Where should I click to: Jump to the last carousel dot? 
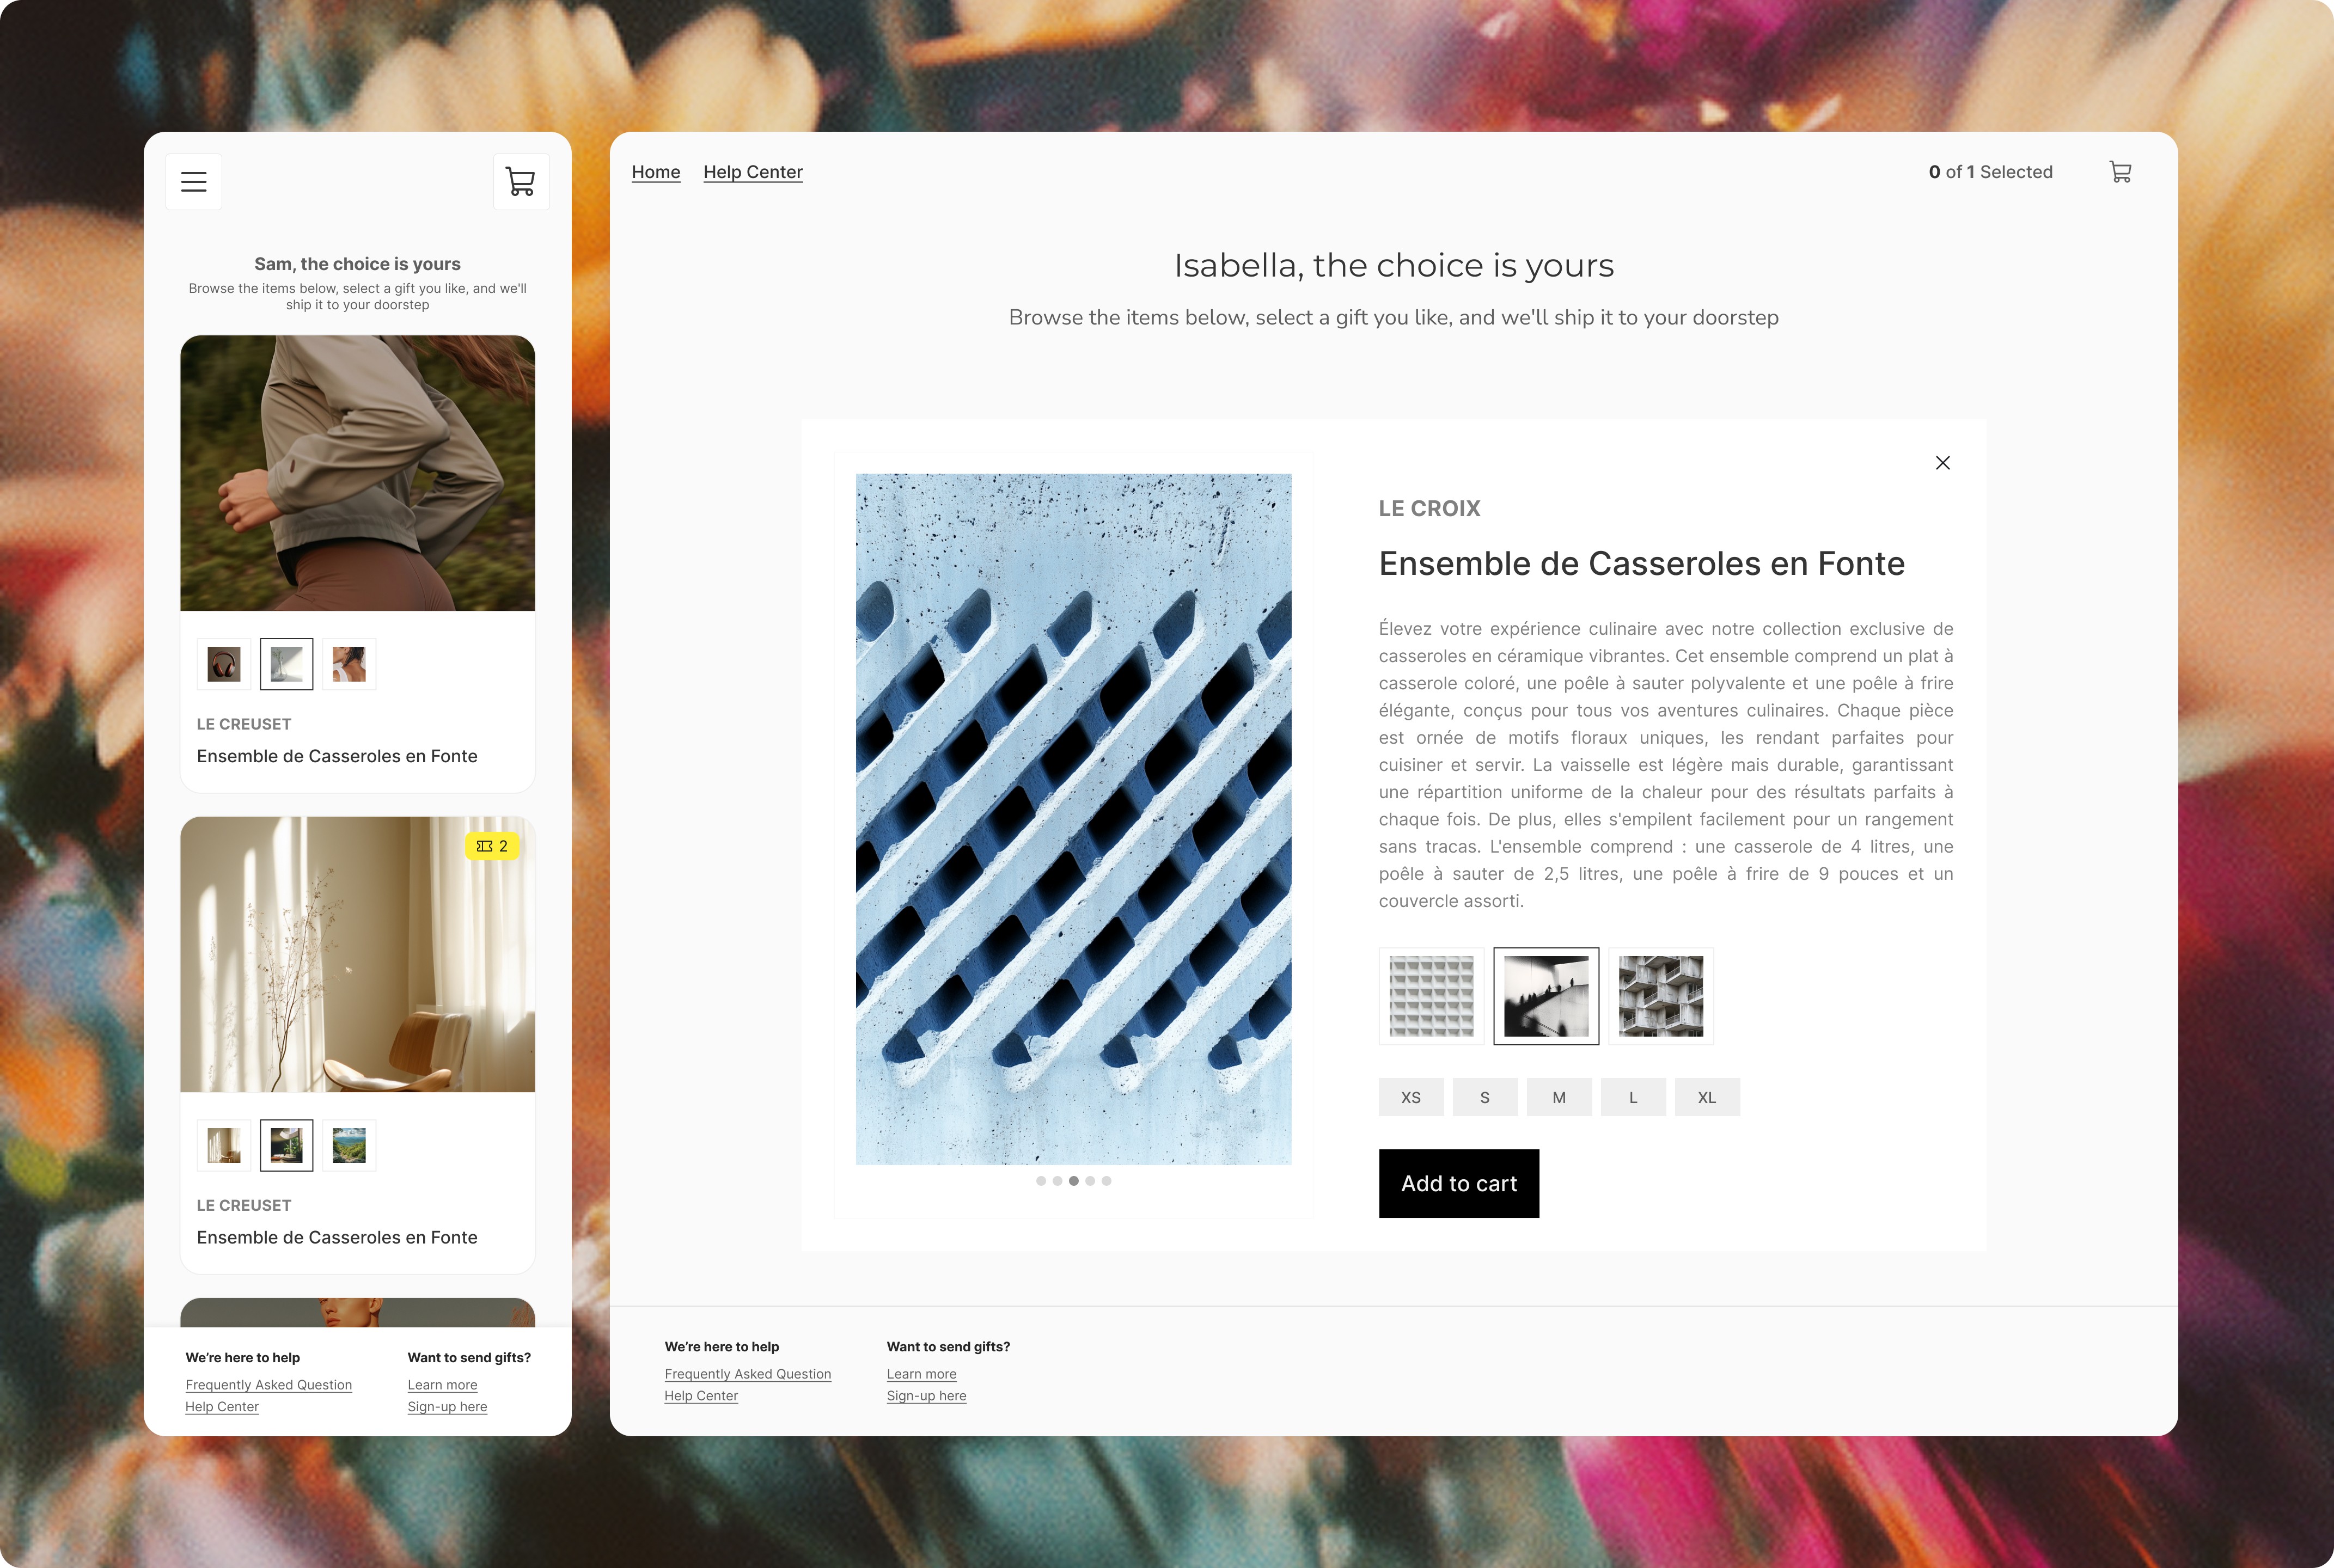tap(1106, 1181)
